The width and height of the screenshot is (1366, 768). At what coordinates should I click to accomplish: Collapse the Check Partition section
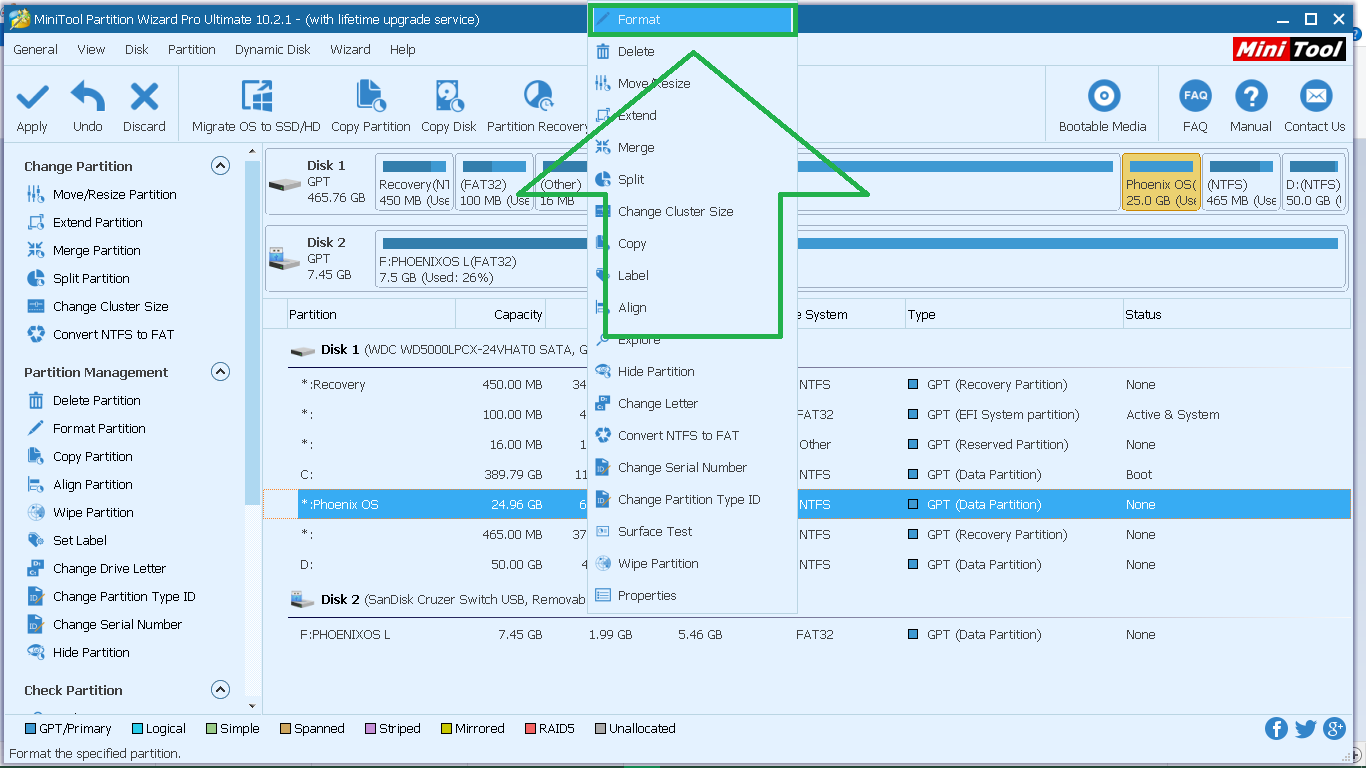pyautogui.click(x=221, y=690)
